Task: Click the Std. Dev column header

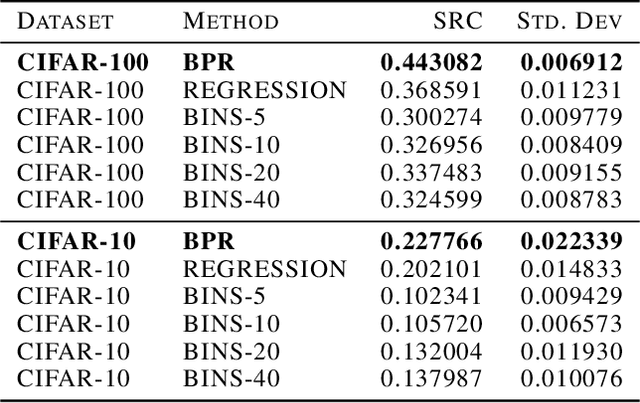Action: (x=569, y=20)
